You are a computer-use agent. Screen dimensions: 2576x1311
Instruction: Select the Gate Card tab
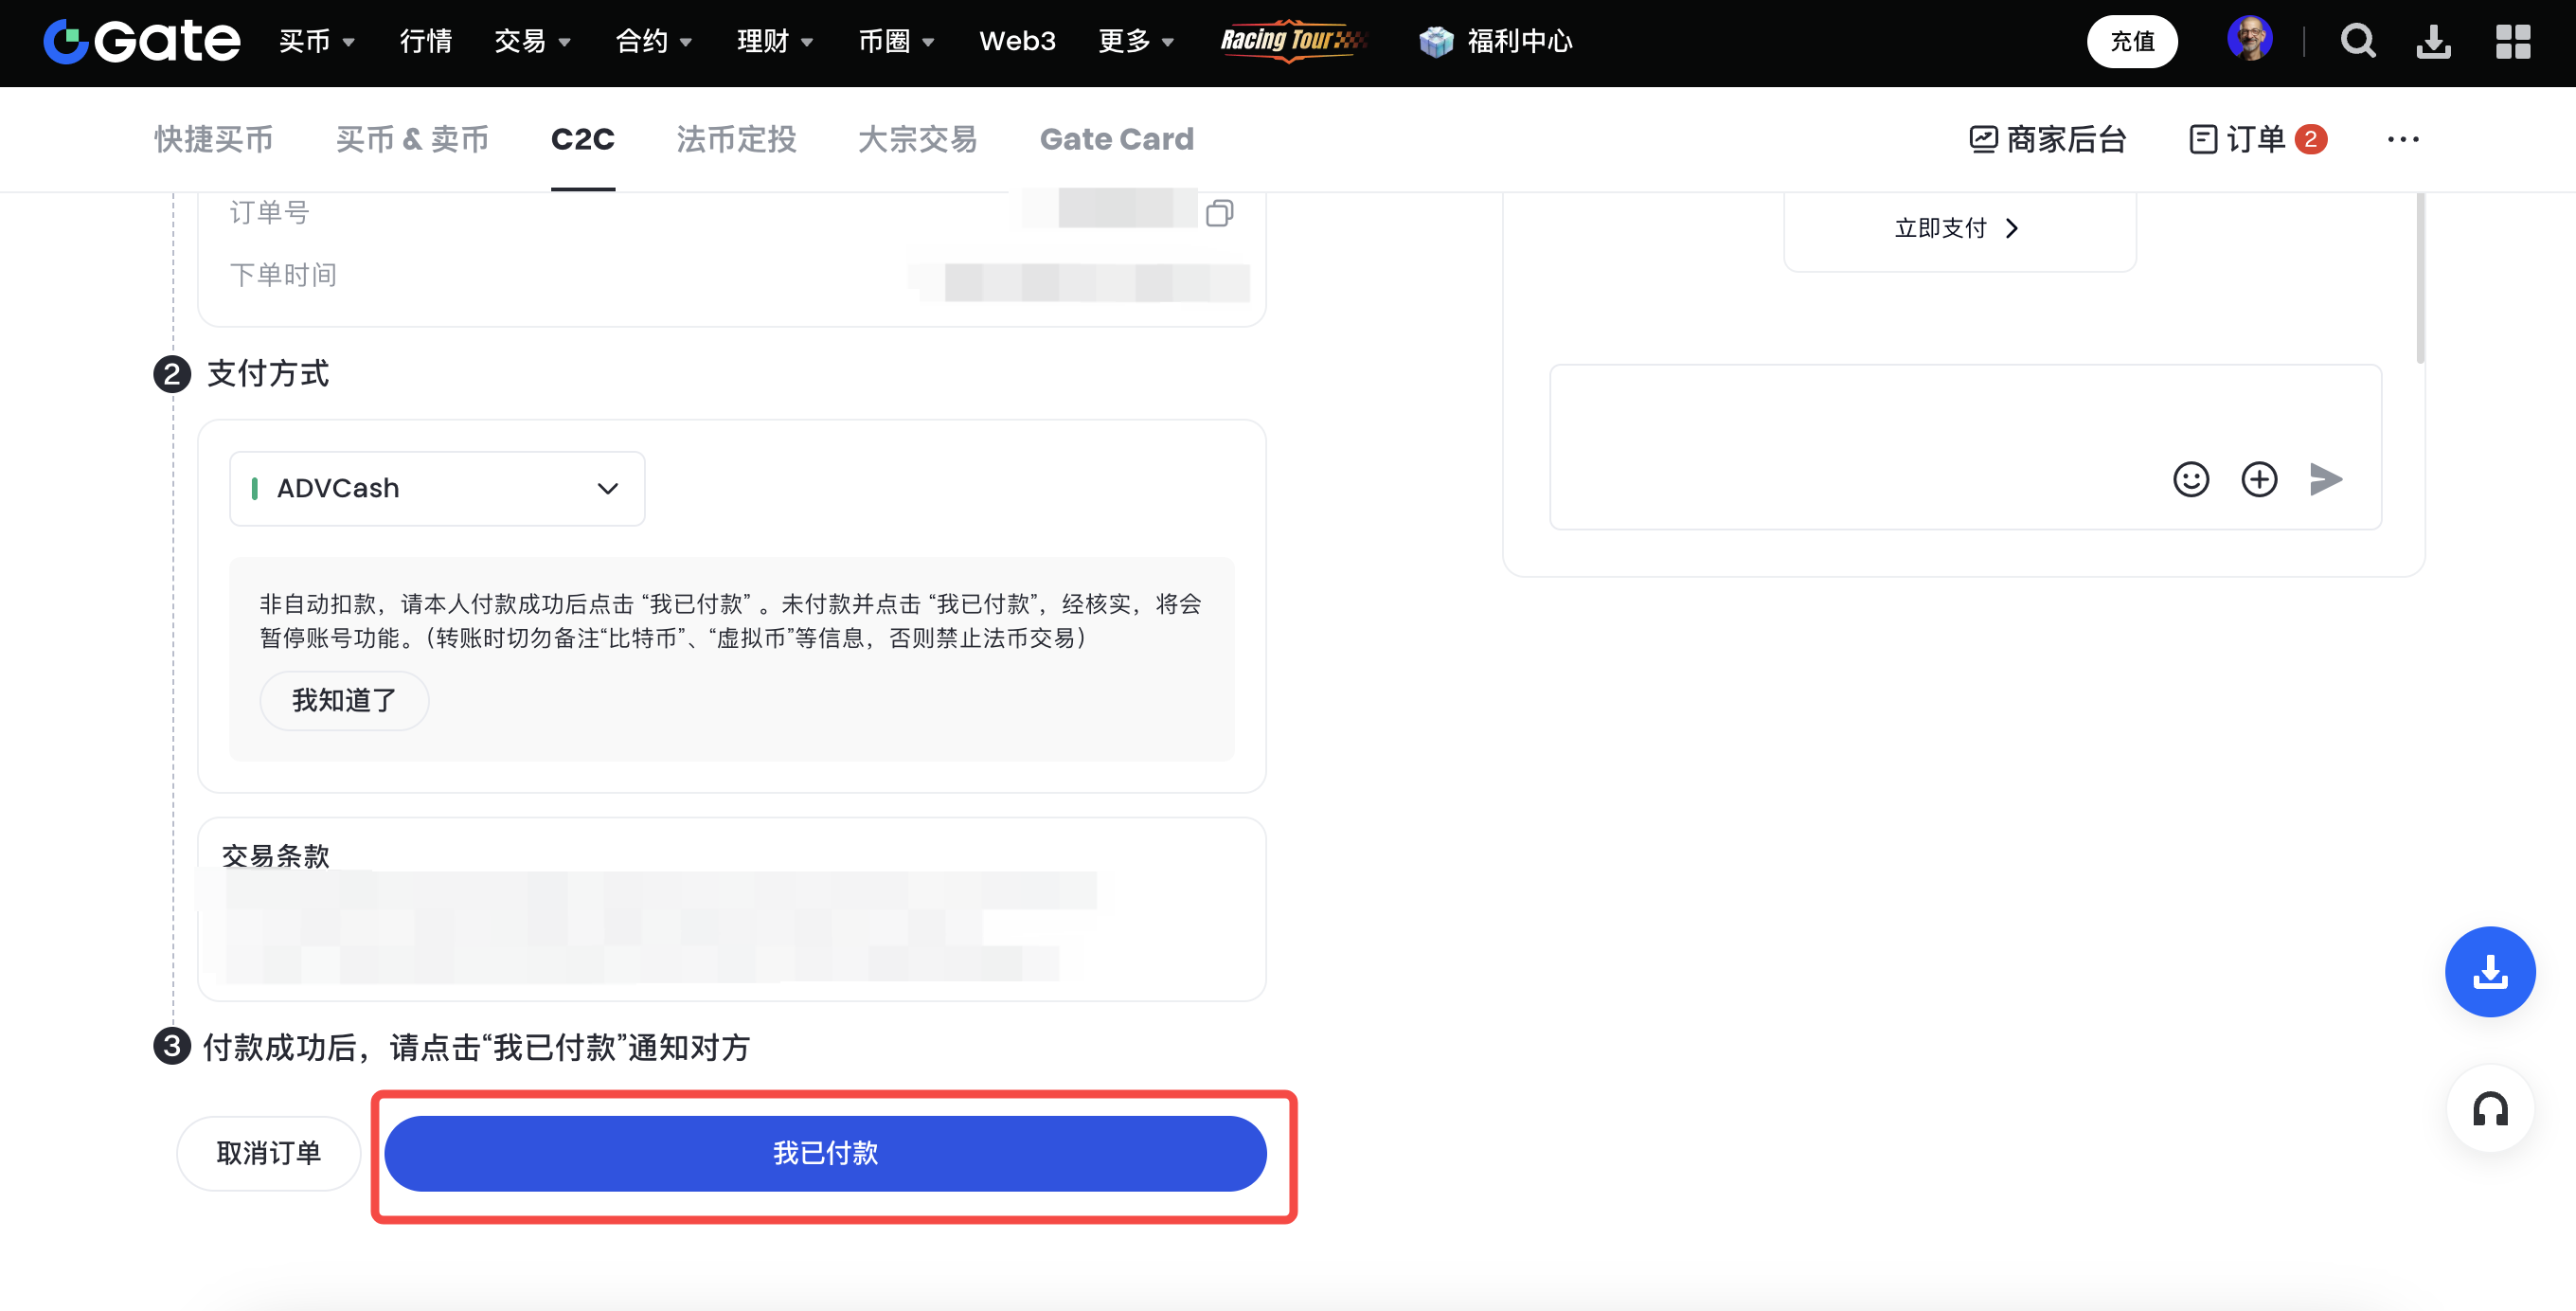[x=1116, y=139]
